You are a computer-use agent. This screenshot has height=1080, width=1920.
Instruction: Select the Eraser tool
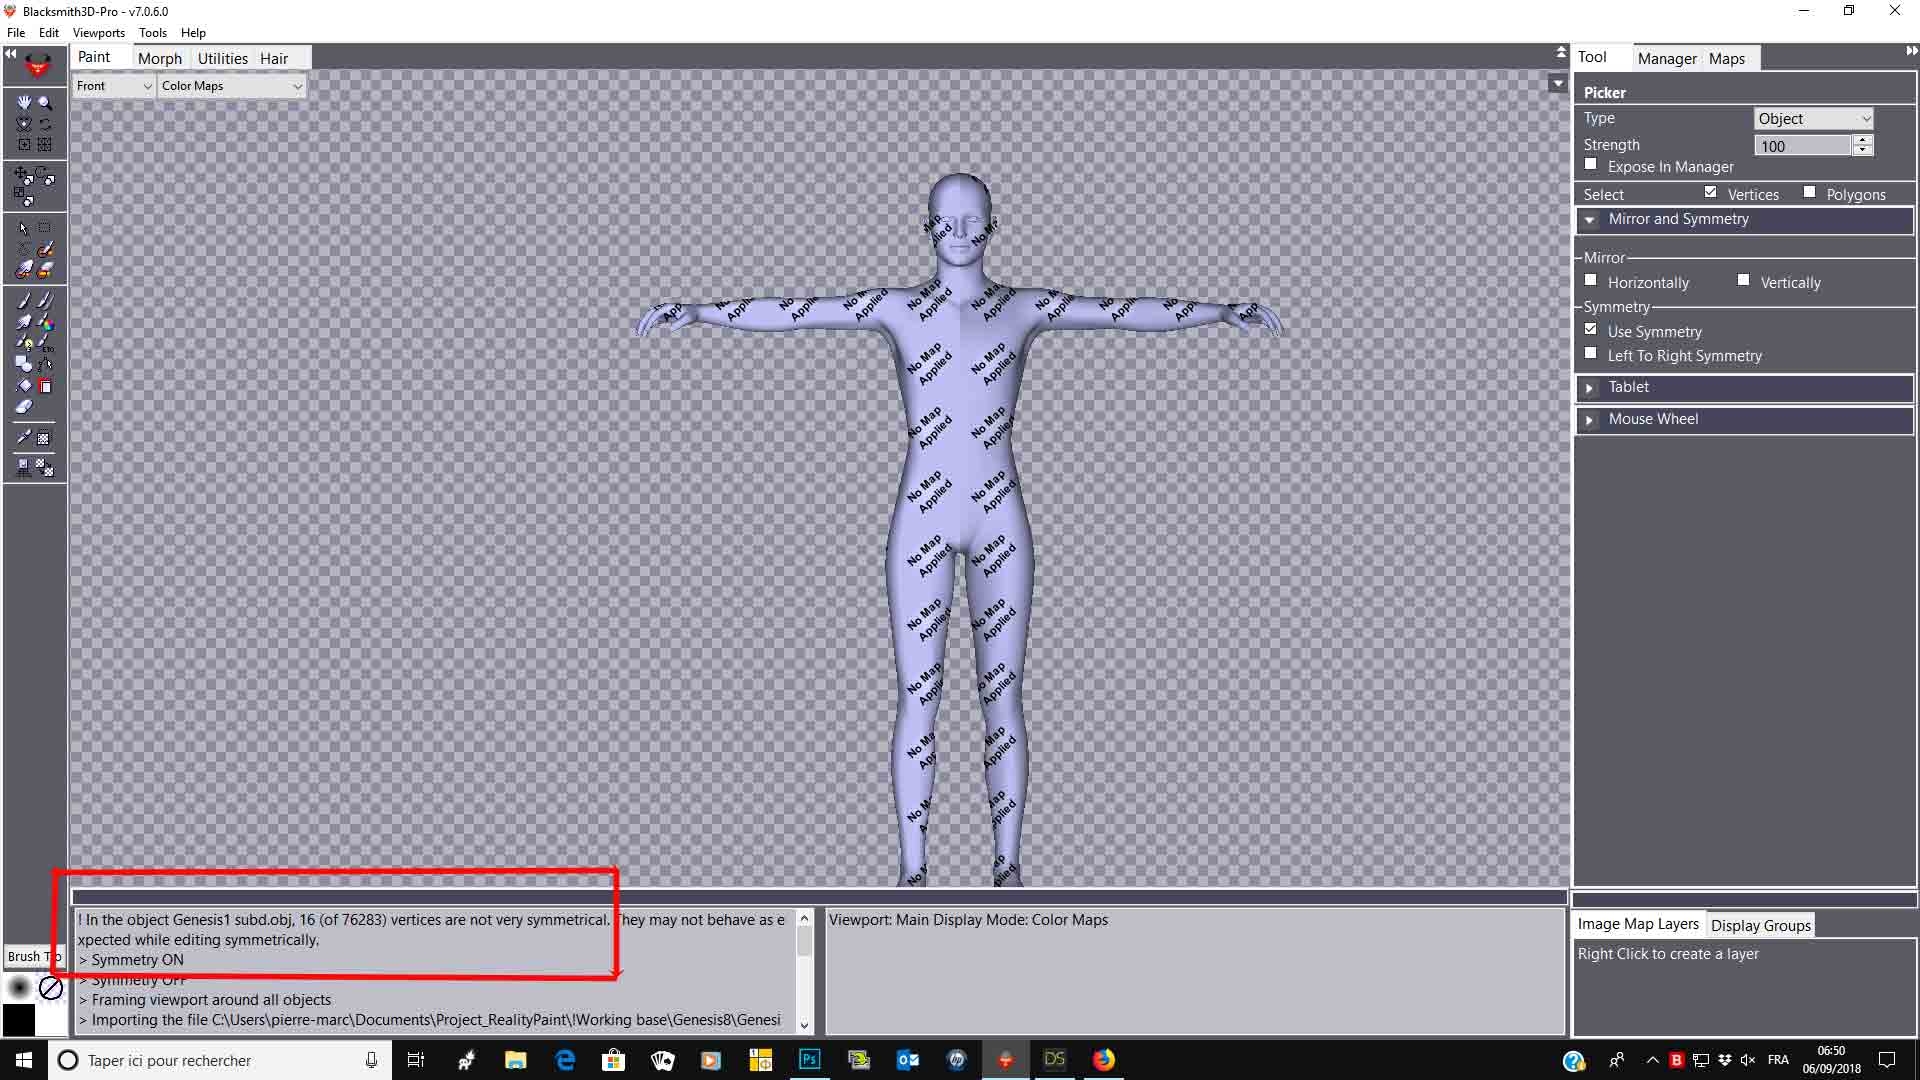[24, 407]
